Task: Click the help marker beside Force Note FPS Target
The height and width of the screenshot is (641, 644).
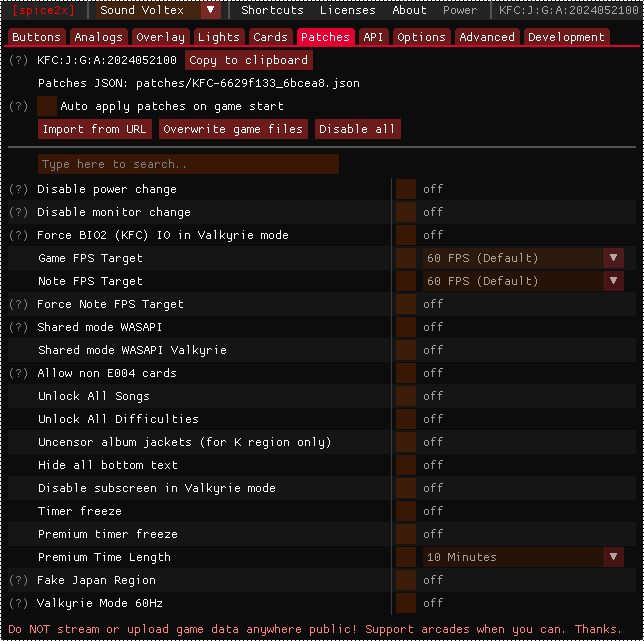Action: (x=18, y=304)
